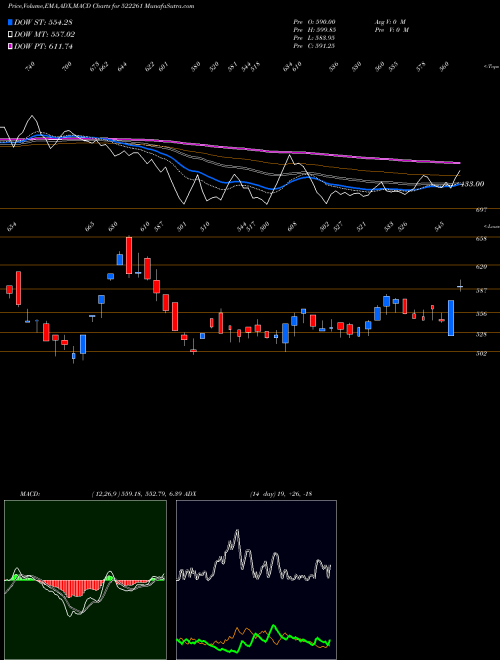The width and height of the screenshot is (500, 660).
Task: Click the chart title mentioning MunafaSutra.com
Action: coord(101,7)
